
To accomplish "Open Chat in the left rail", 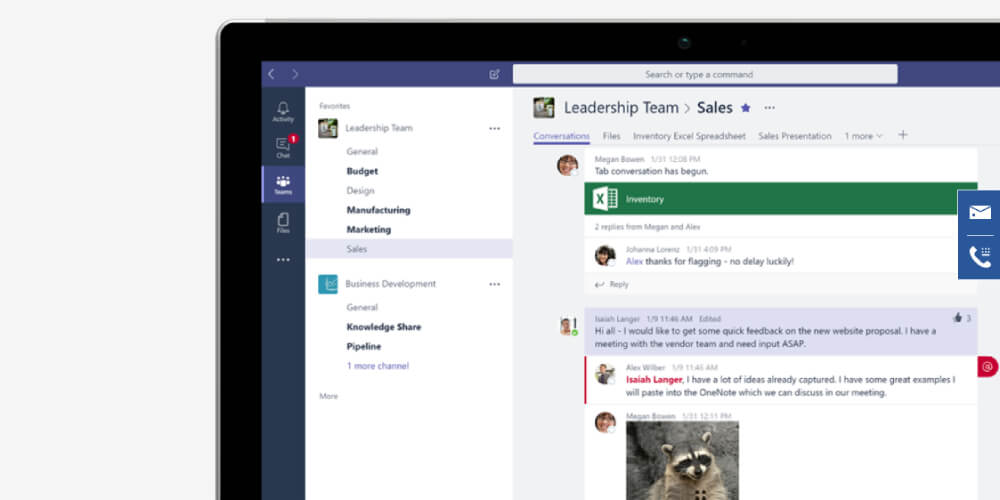I will point(283,148).
